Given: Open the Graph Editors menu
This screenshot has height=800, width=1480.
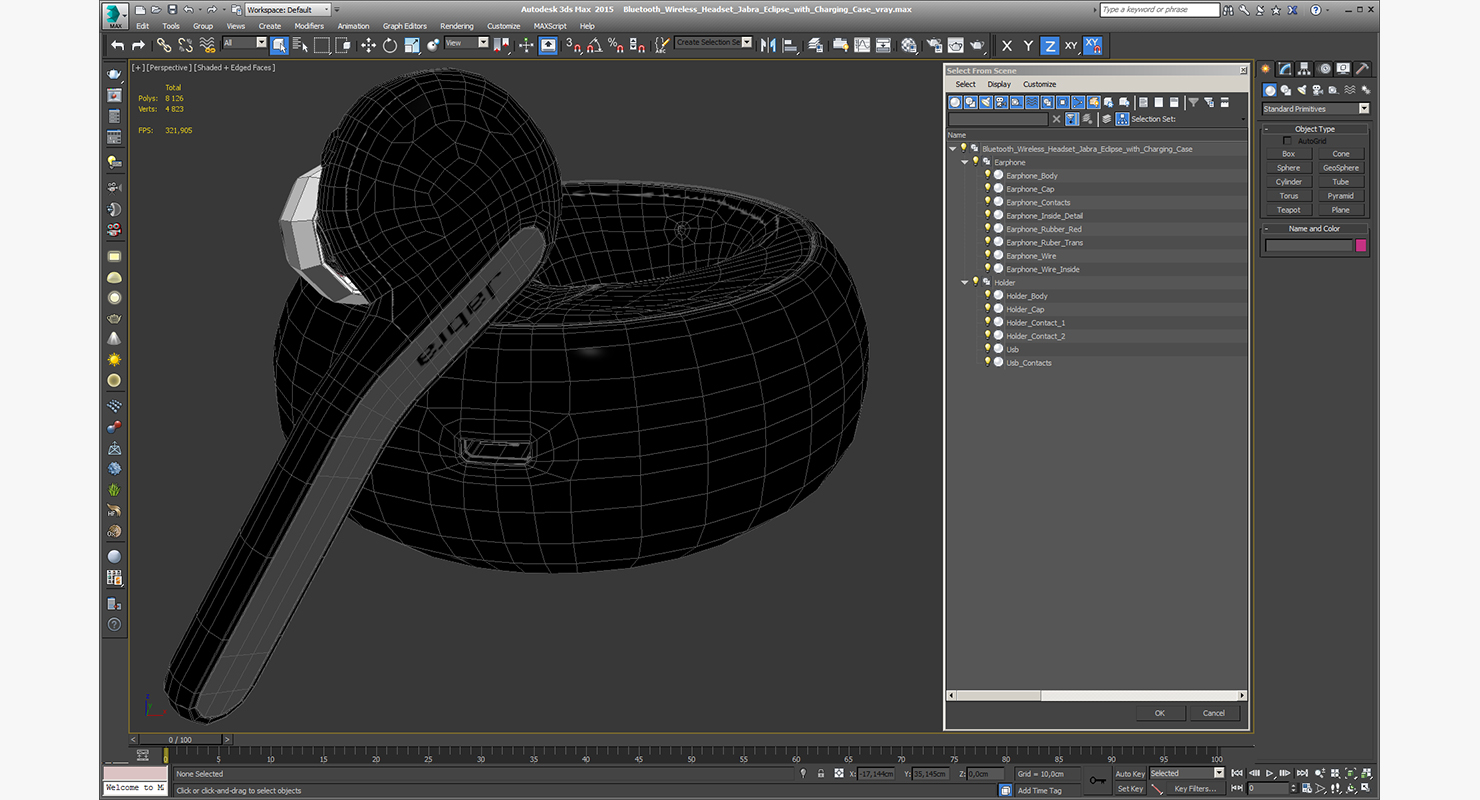Looking at the screenshot, I should [405, 26].
